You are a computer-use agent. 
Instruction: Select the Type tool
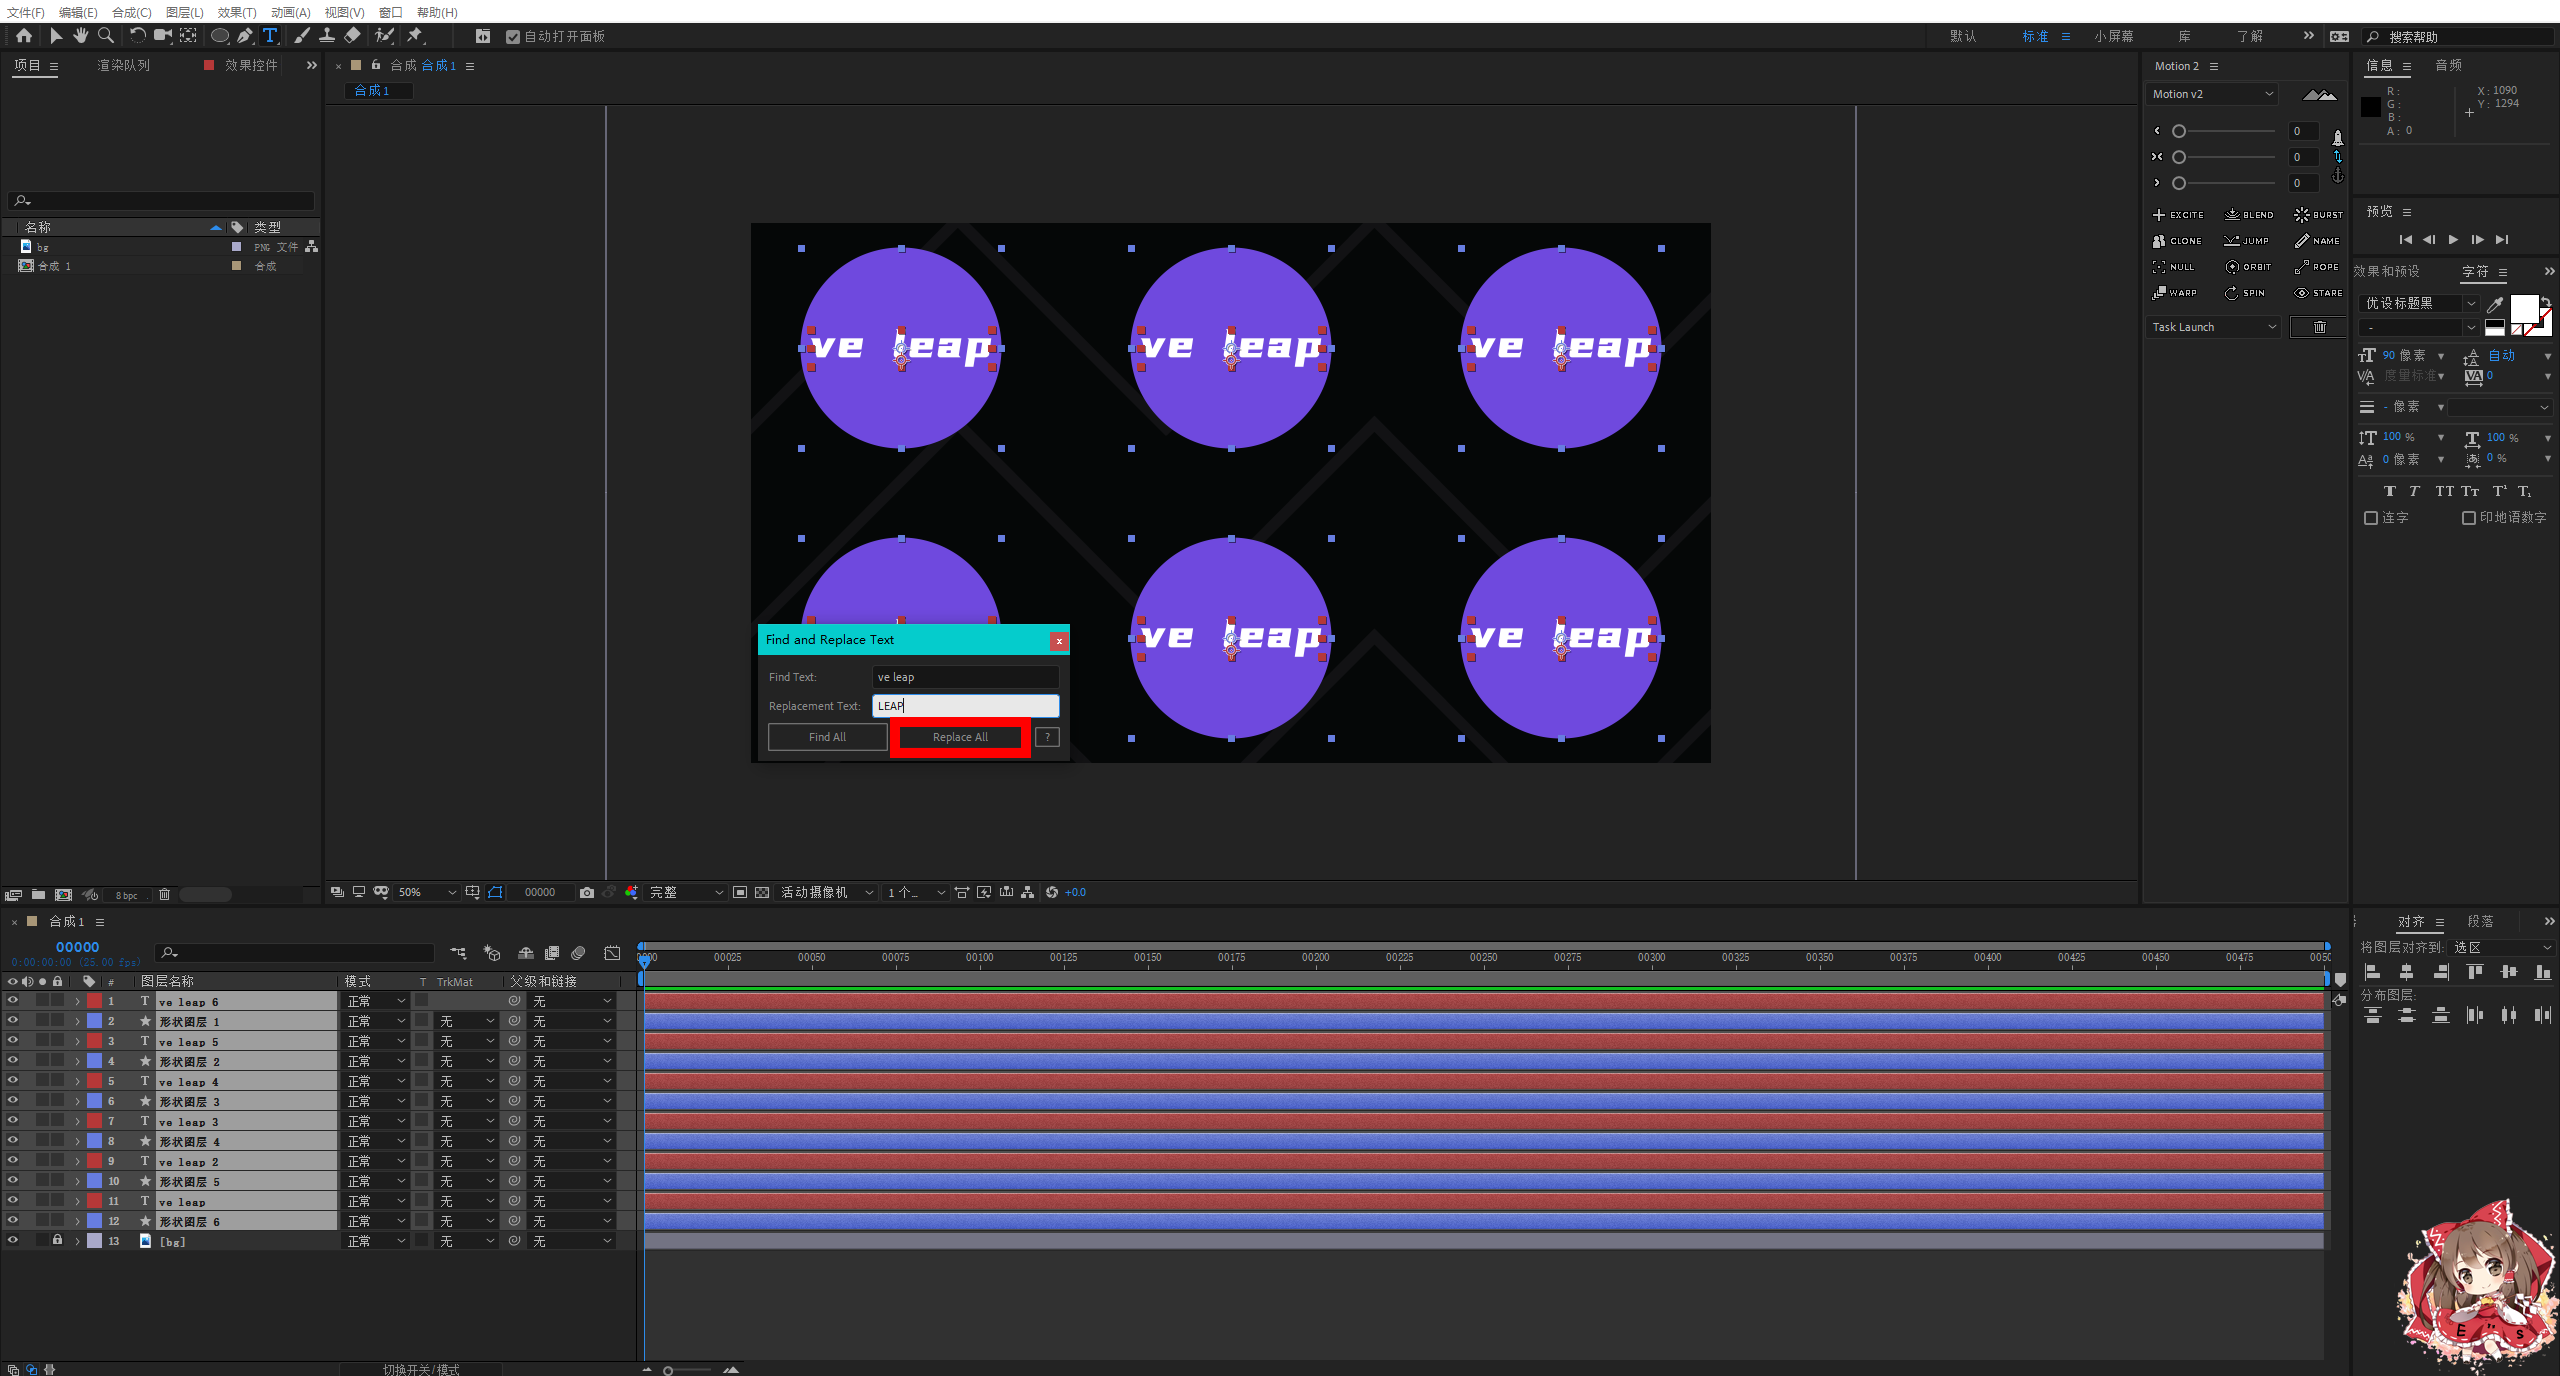270,36
